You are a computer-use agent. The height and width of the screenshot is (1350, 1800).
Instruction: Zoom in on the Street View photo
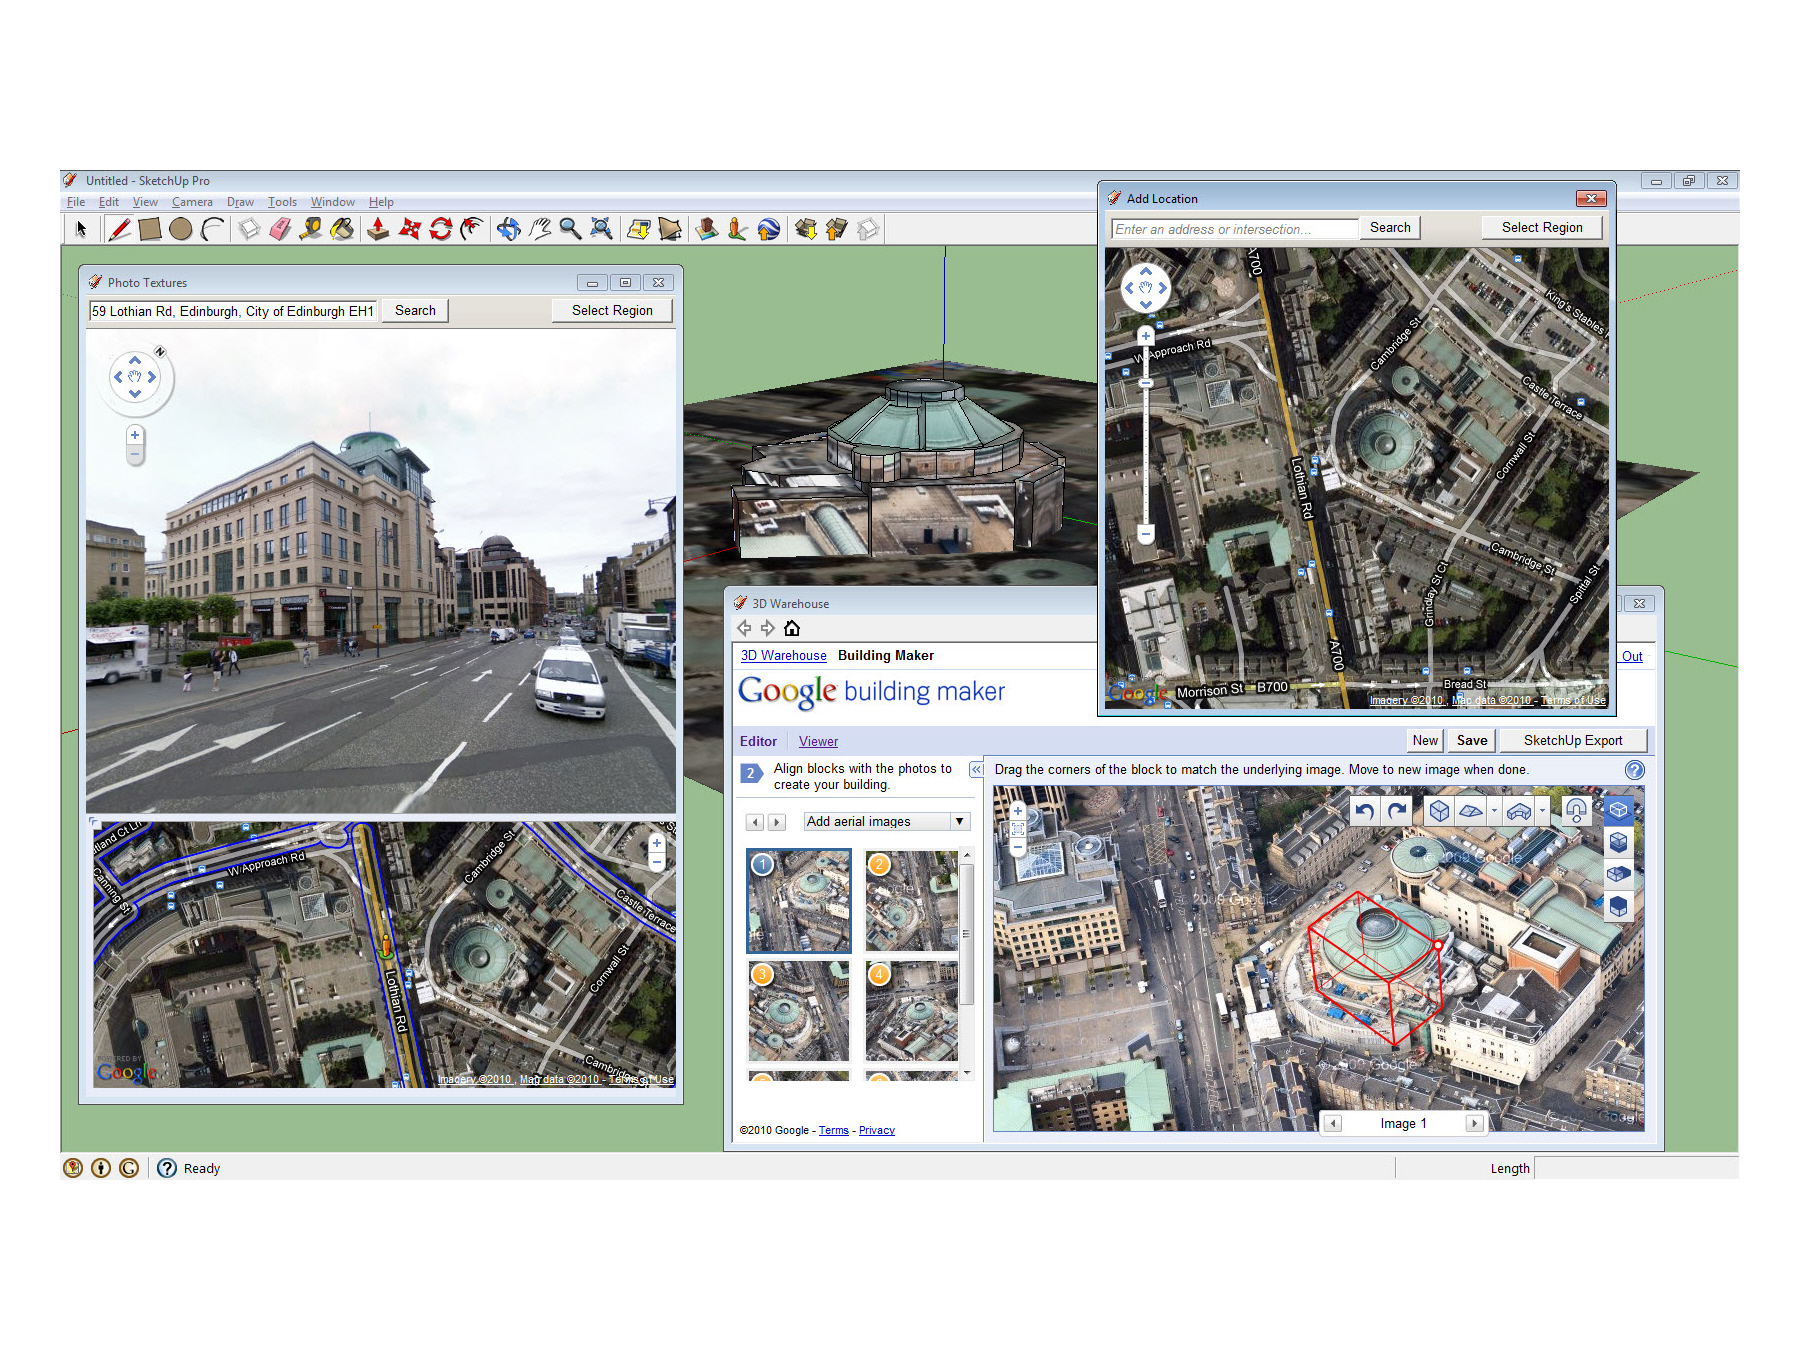pyautogui.click(x=135, y=436)
